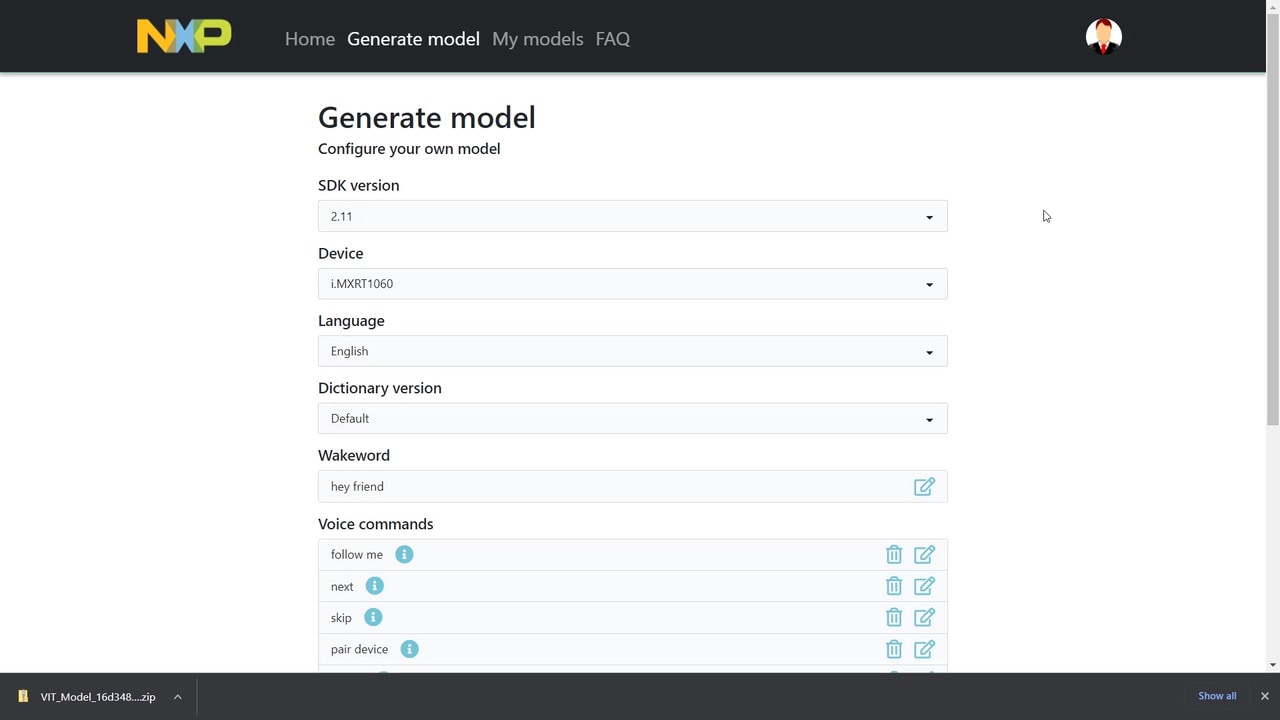Delete the 'pair device' voice command

pos(894,650)
